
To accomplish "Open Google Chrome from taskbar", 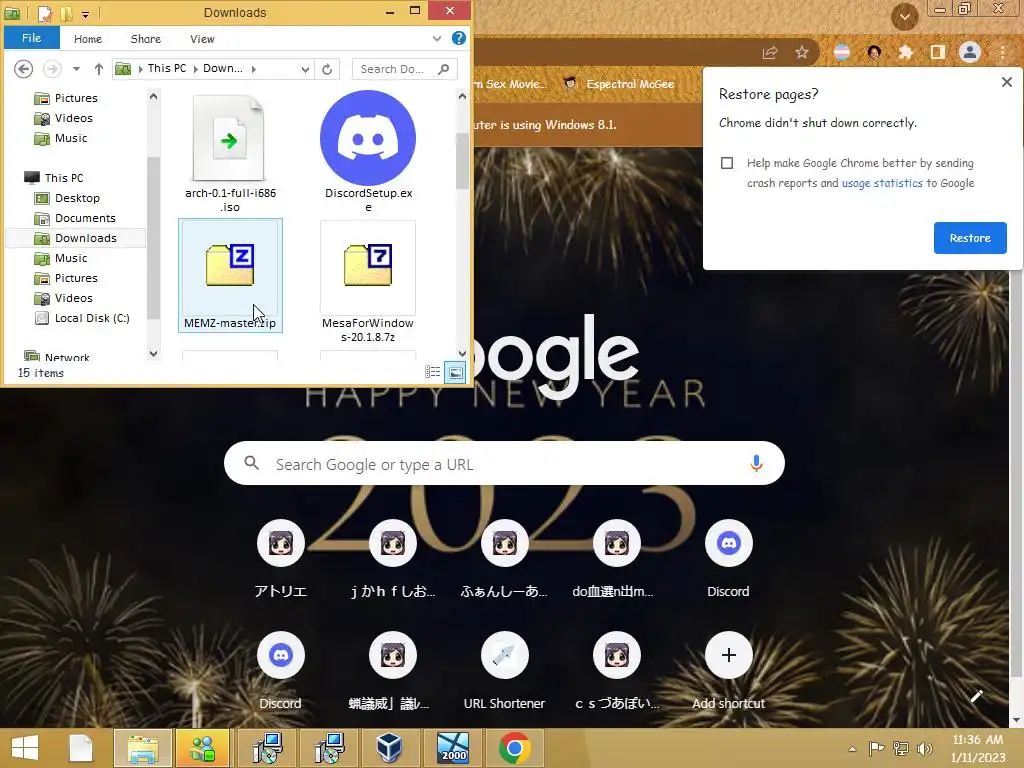I will pyautogui.click(x=515, y=748).
